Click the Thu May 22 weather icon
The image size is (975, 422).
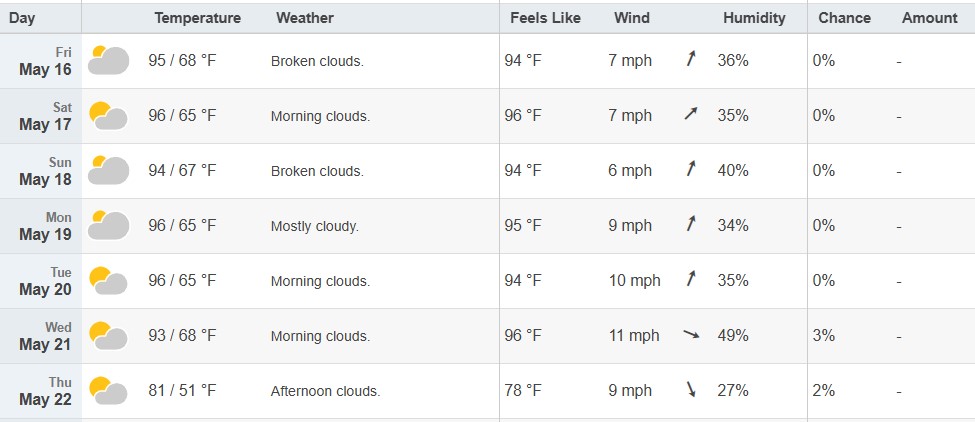click(109, 390)
